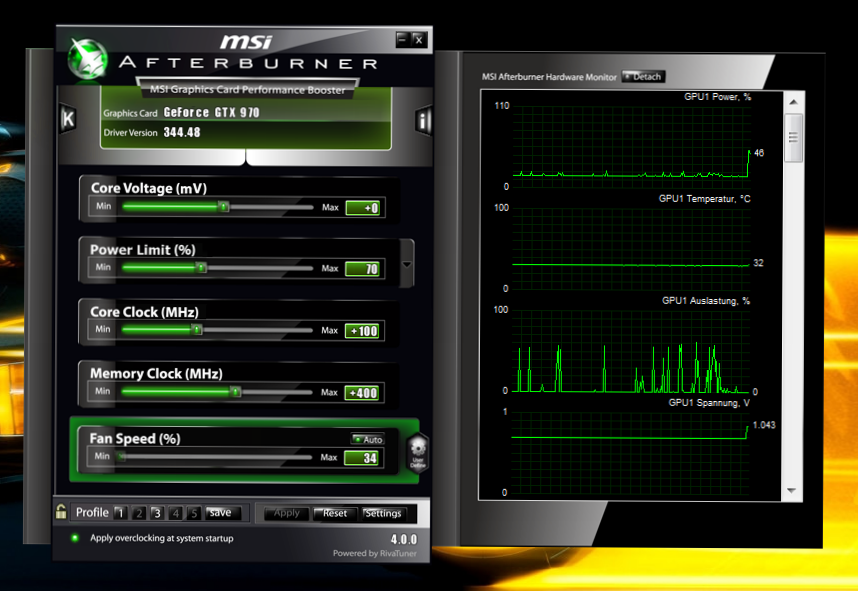The height and width of the screenshot is (591, 858).
Task: Click the GPU power reading 46
Action: [759, 153]
